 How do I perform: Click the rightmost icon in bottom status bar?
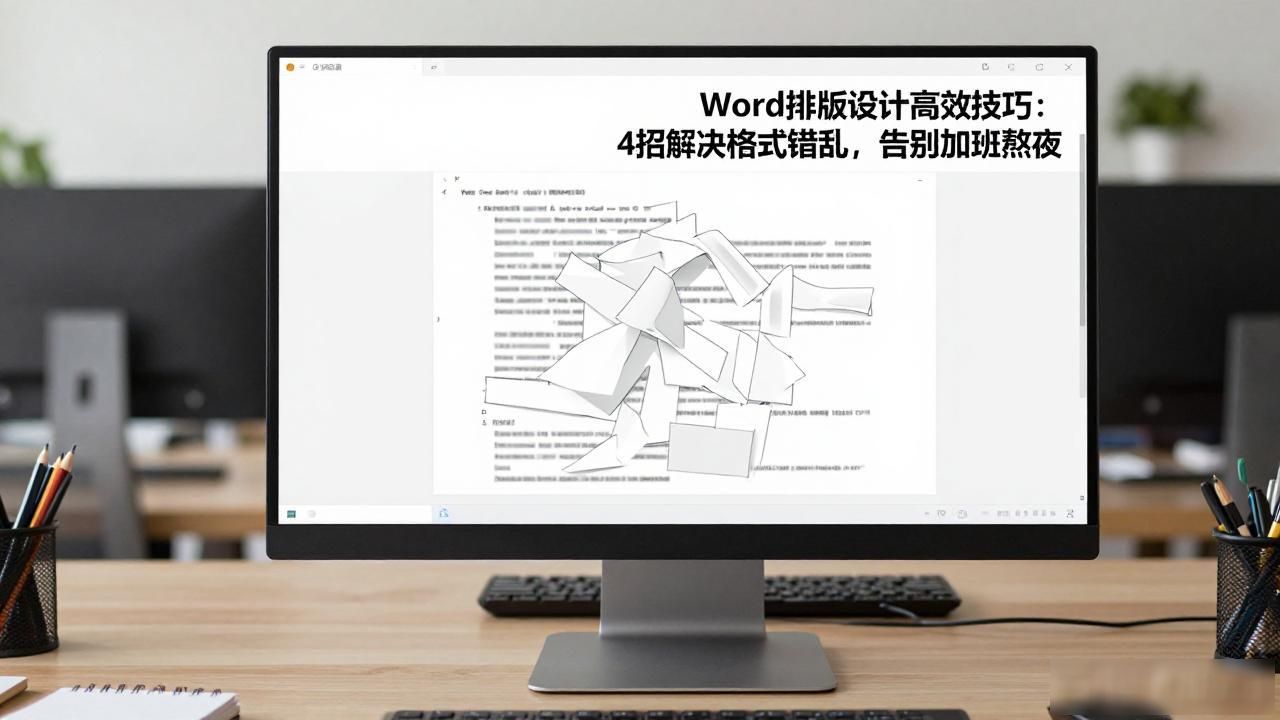pos(1071,514)
